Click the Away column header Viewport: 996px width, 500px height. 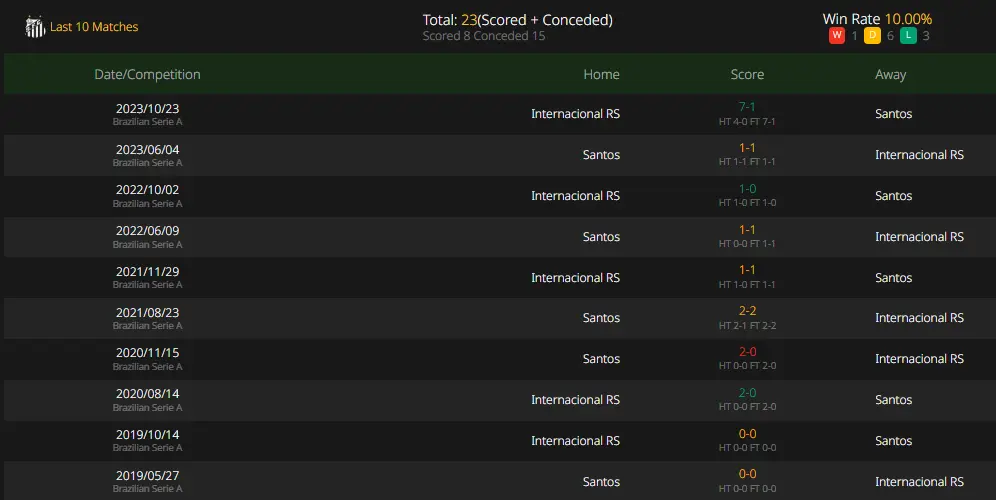[x=891, y=74]
